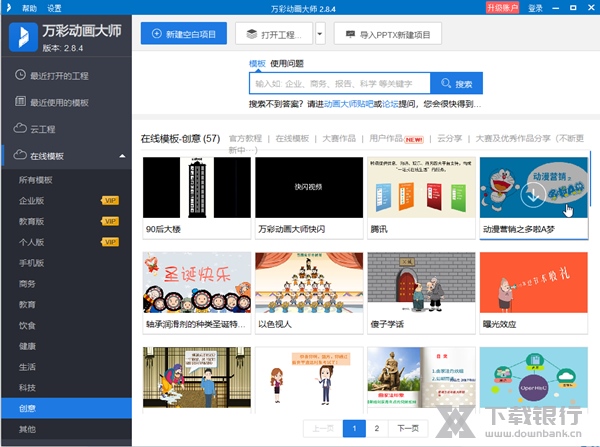
Task: Select page 1 in pagination
Action: click(354, 428)
